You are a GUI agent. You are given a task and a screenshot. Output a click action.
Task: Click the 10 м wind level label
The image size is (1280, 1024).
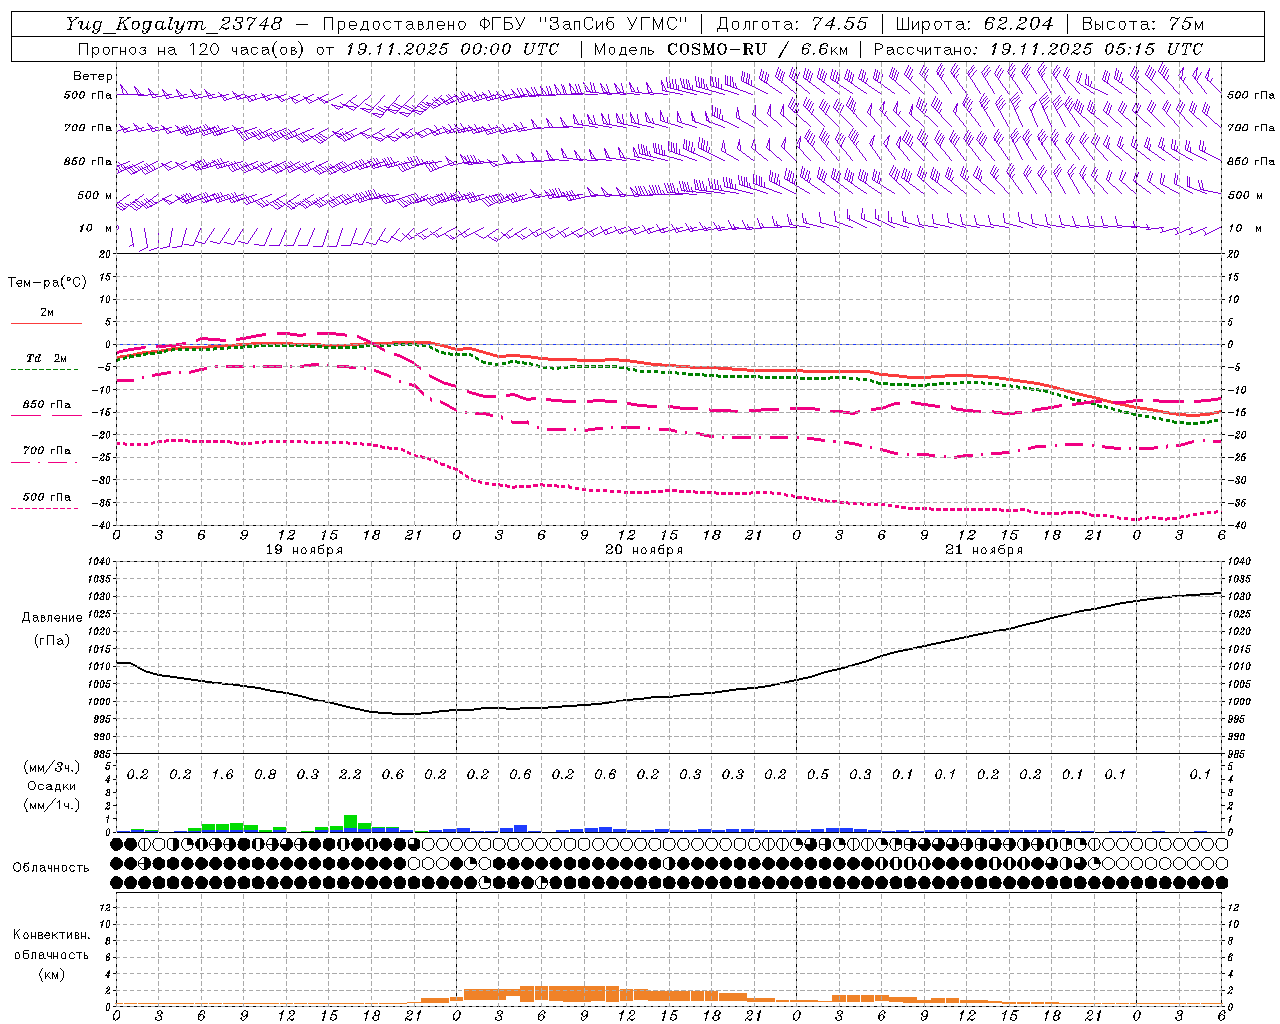coord(95,229)
